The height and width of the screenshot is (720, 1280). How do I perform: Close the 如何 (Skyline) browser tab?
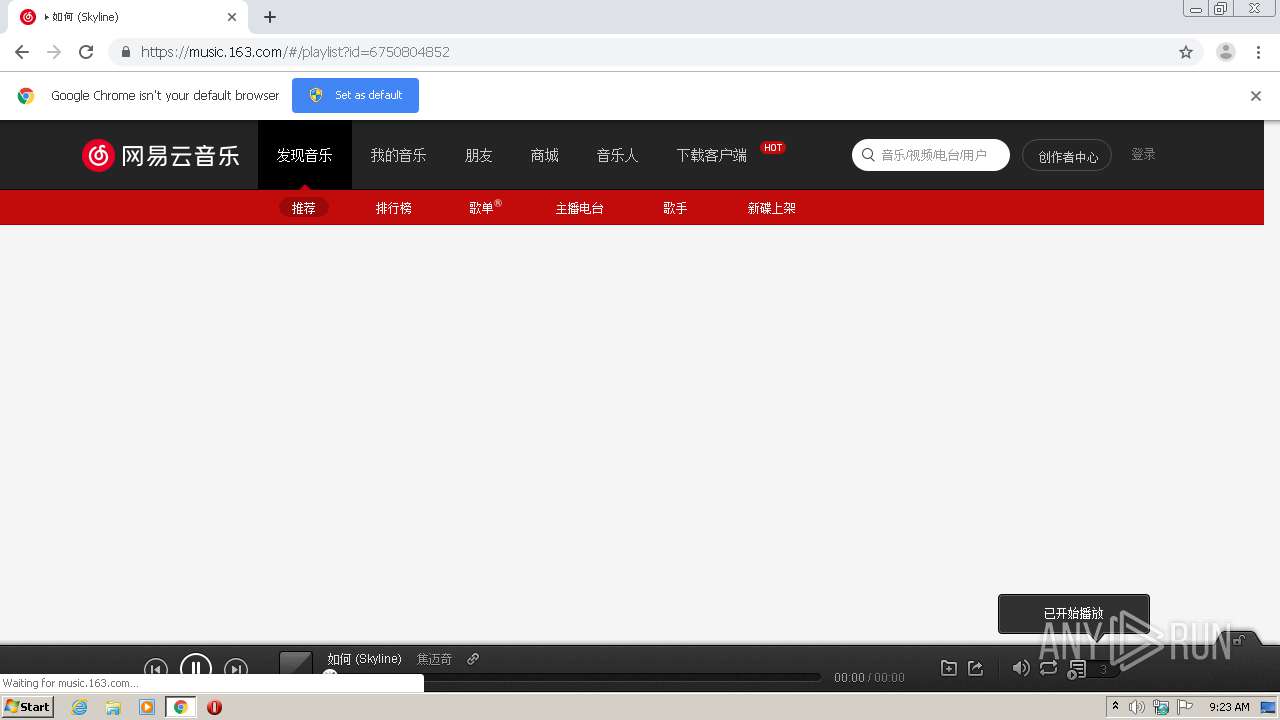click(x=232, y=17)
